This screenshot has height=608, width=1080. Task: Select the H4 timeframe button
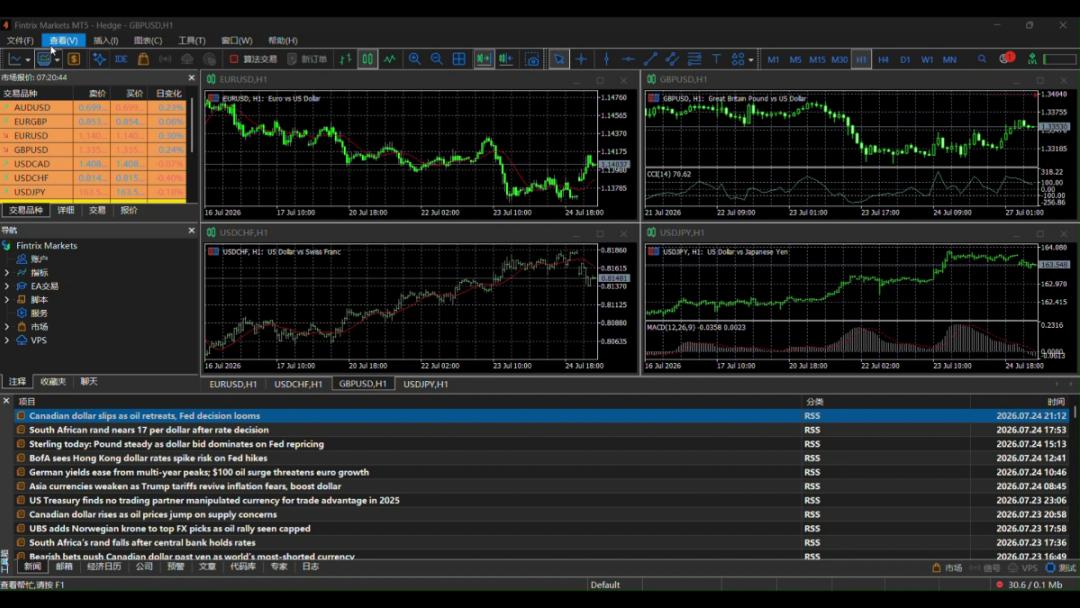click(x=883, y=60)
